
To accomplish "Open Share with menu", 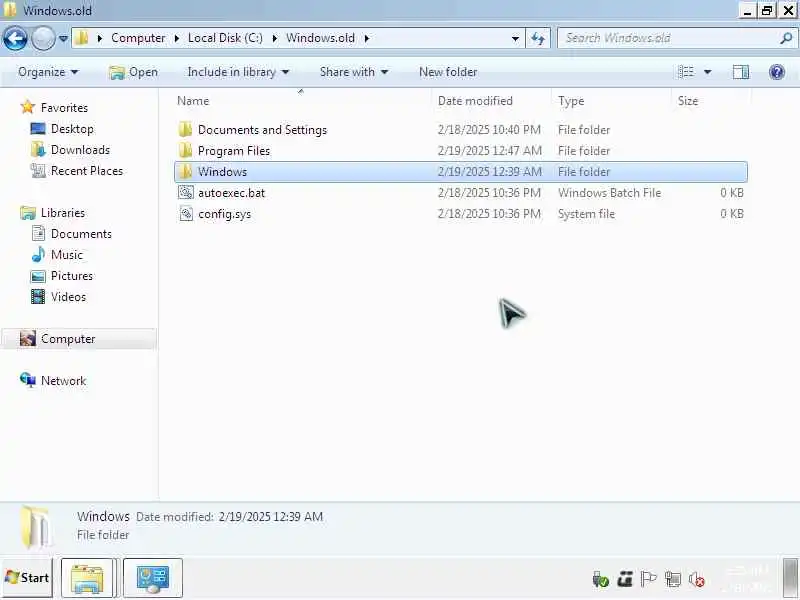I will tap(354, 72).
